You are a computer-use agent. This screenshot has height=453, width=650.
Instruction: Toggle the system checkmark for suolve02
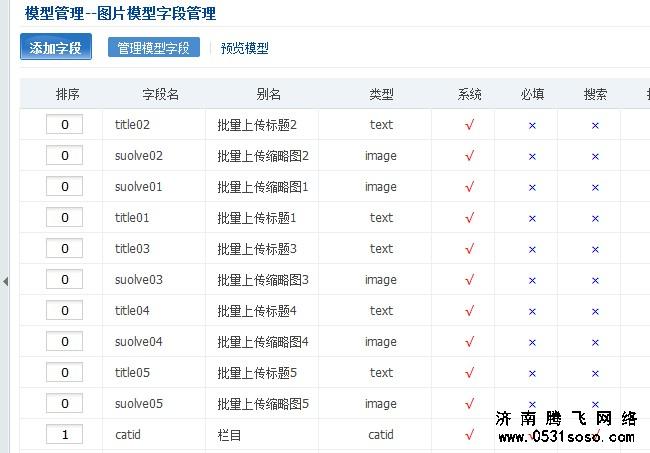click(469, 156)
